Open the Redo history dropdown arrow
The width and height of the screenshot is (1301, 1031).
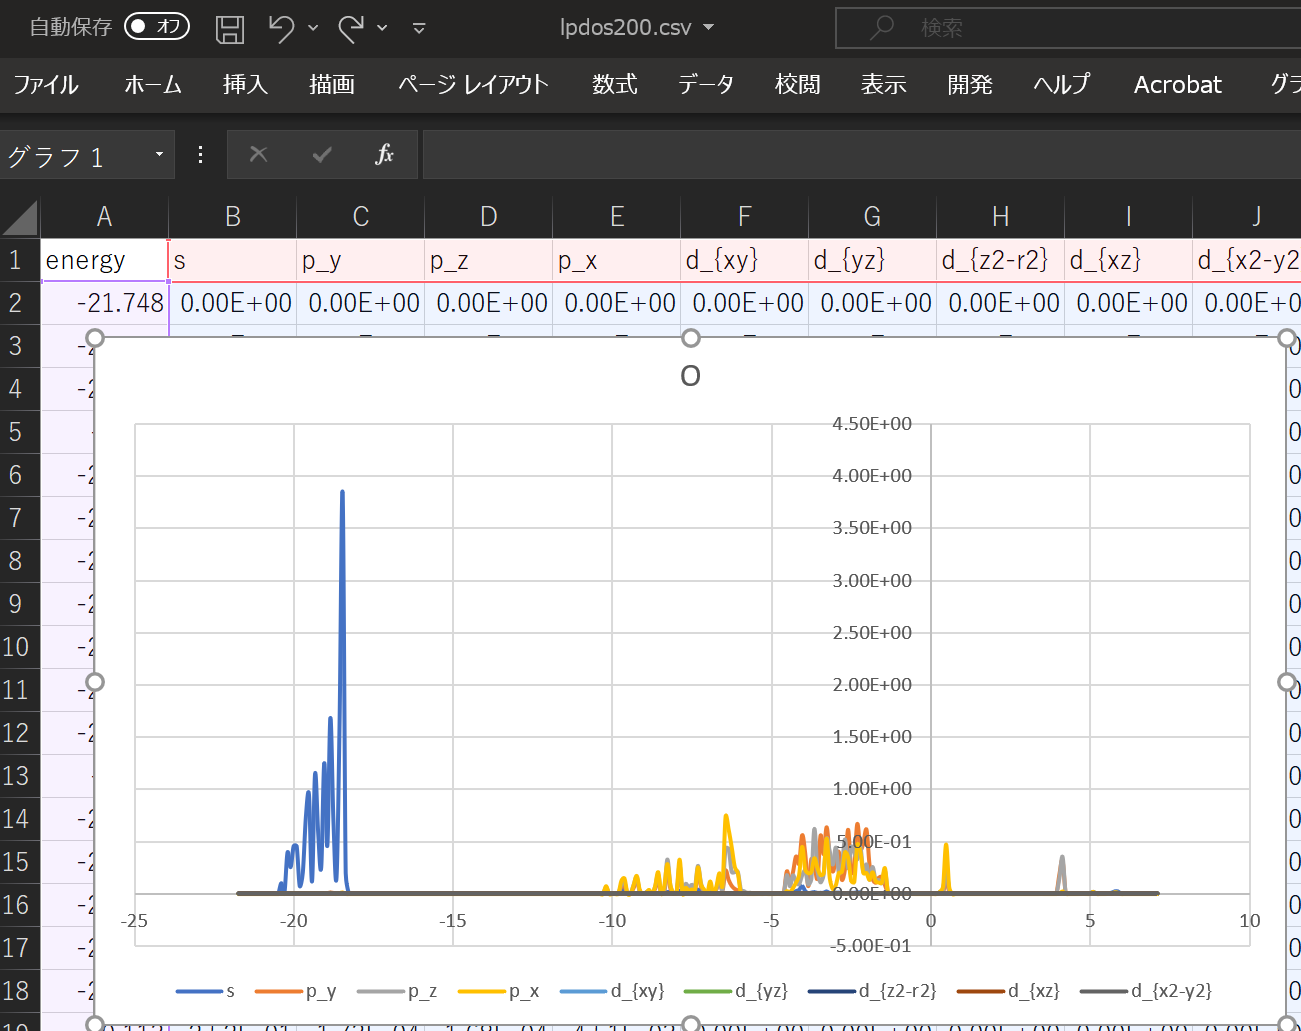[382, 29]
